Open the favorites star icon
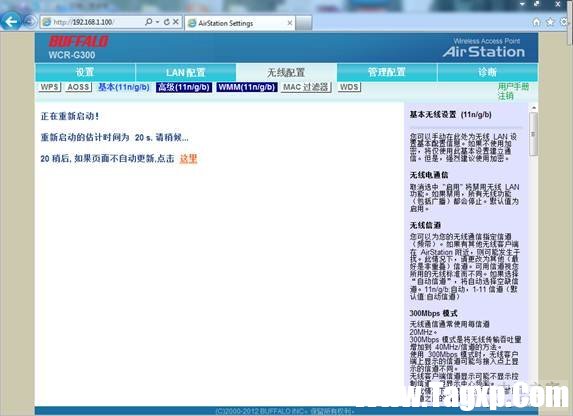 point(550,22)
